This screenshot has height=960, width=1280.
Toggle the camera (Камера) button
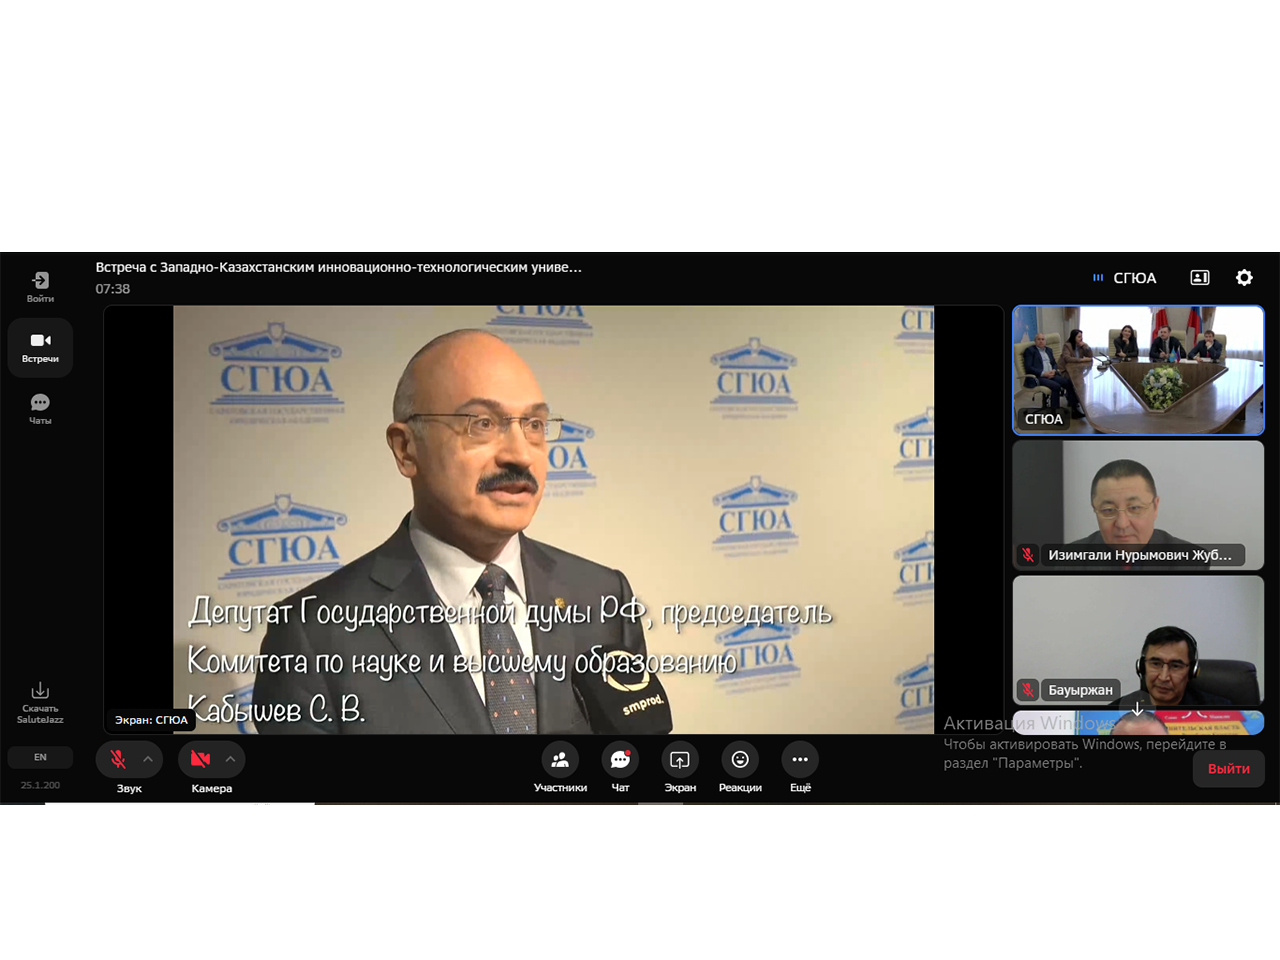[x=200, y=759]
